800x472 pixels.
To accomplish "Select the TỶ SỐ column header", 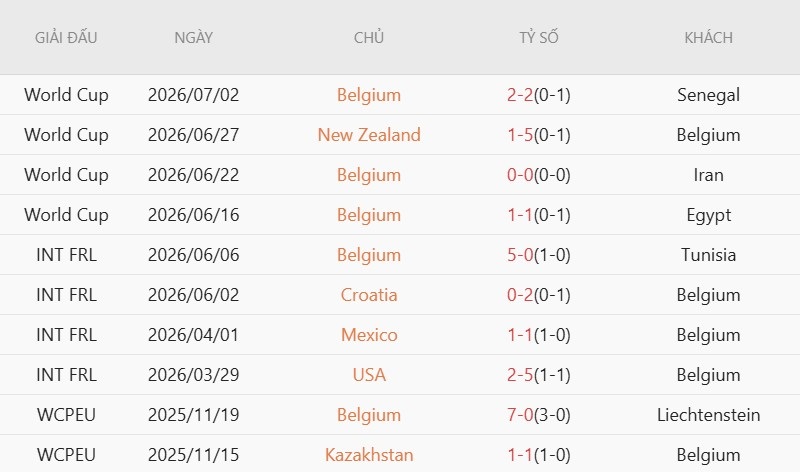I will pyautogui.click(x=539, y=37).
